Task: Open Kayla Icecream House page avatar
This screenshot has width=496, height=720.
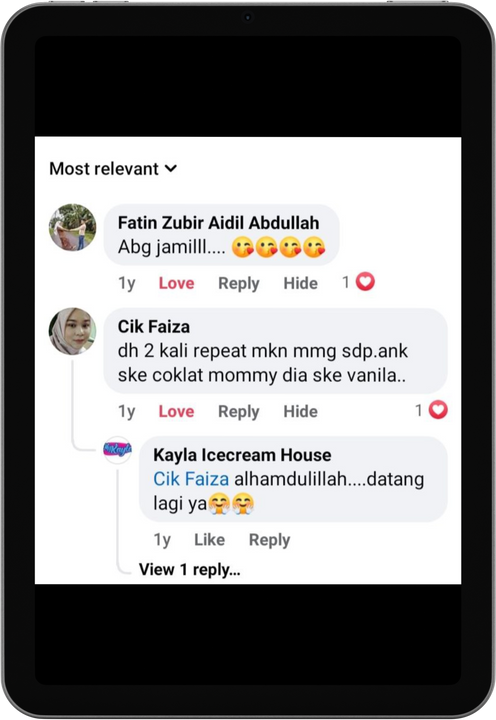Action: tap(118, 450)
